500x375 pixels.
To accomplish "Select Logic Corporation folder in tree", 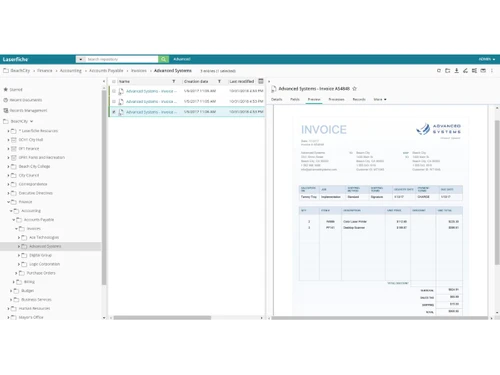I will coord(44,264).
